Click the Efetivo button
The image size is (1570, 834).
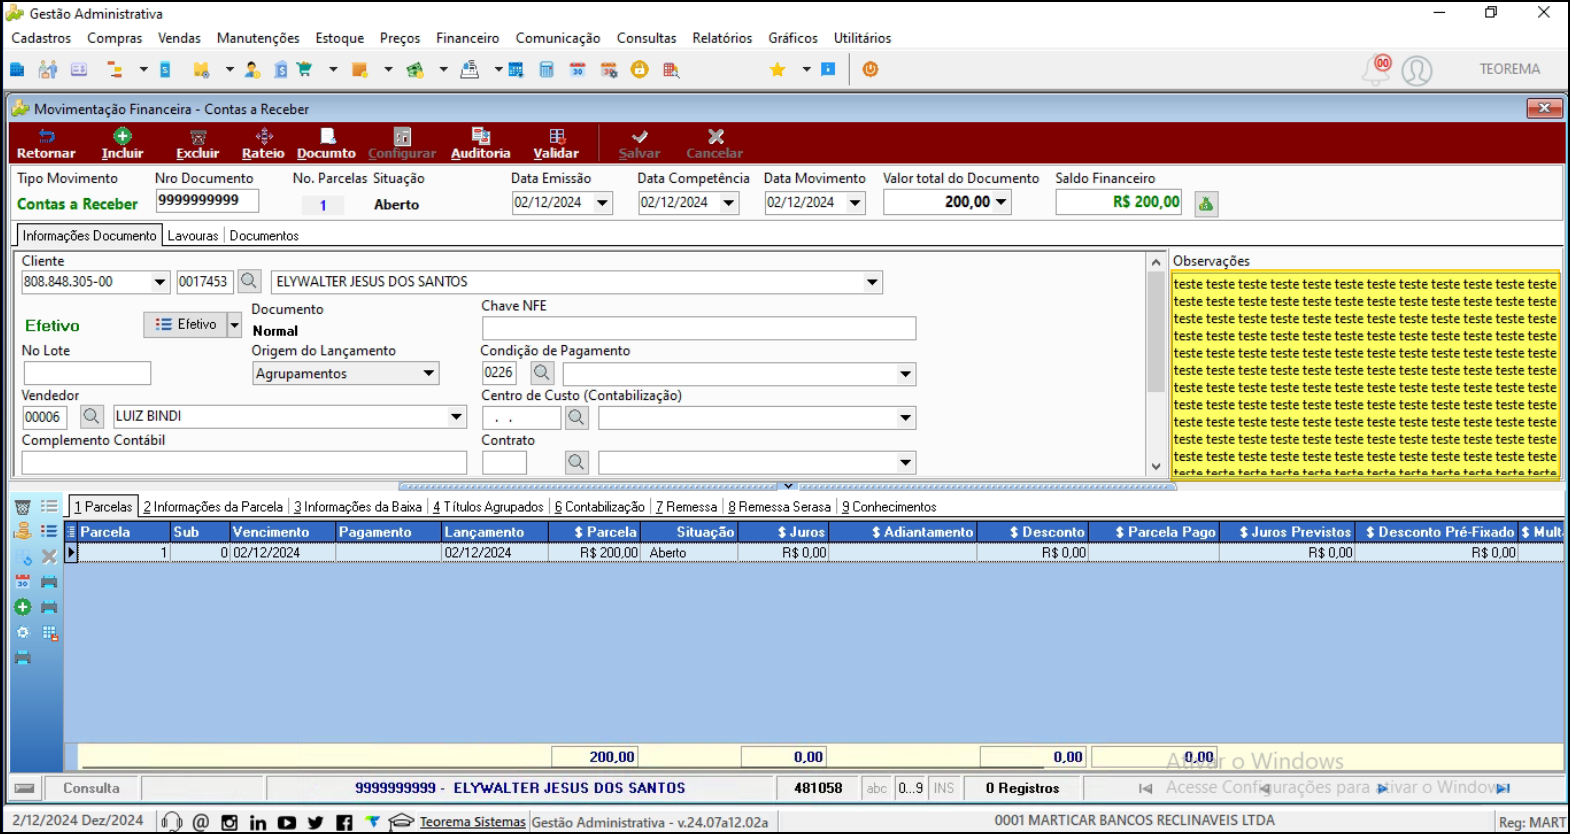coord(186,325)
